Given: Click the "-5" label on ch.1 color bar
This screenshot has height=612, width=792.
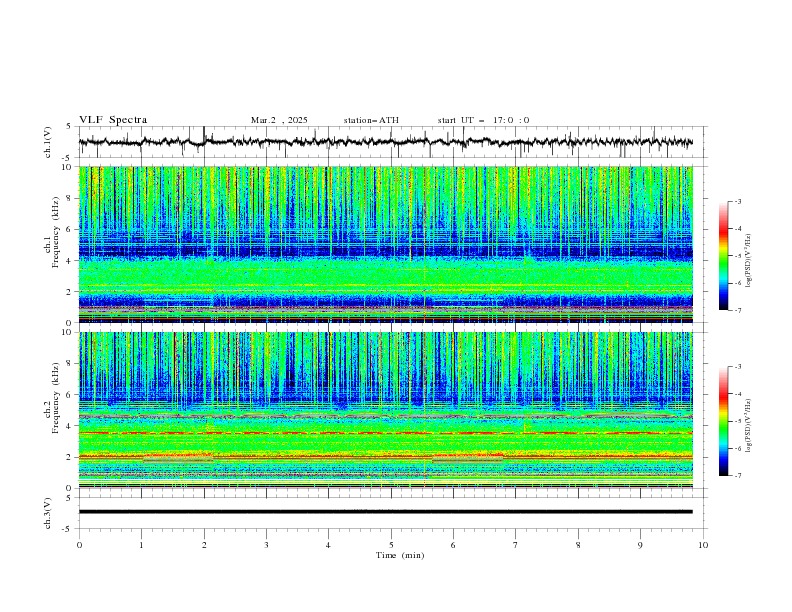Looking at the screenshot, I should (x=738, y=256).
